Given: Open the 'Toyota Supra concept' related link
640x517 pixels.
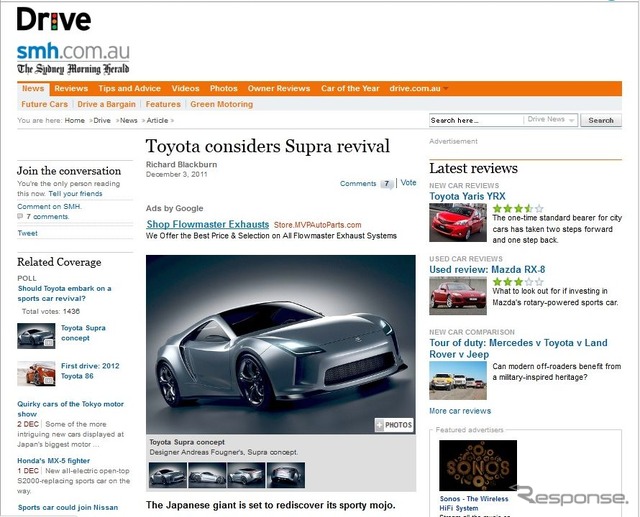Looking at the screenshot, I should [x=83, y=333].
